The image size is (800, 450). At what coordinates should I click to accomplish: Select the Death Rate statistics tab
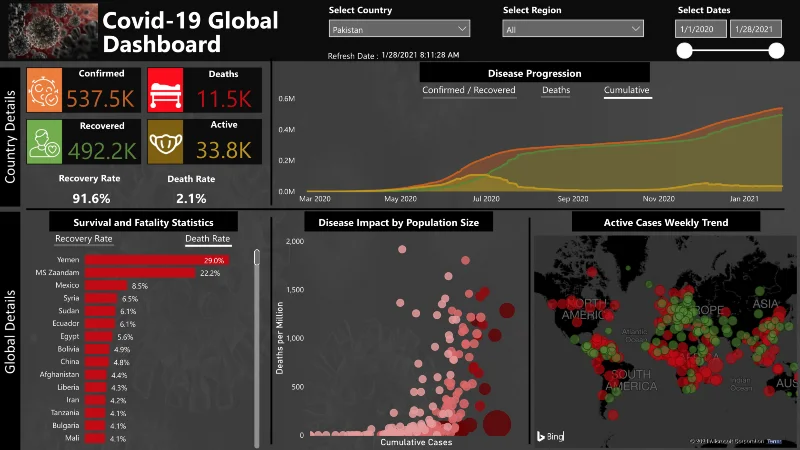208,239
